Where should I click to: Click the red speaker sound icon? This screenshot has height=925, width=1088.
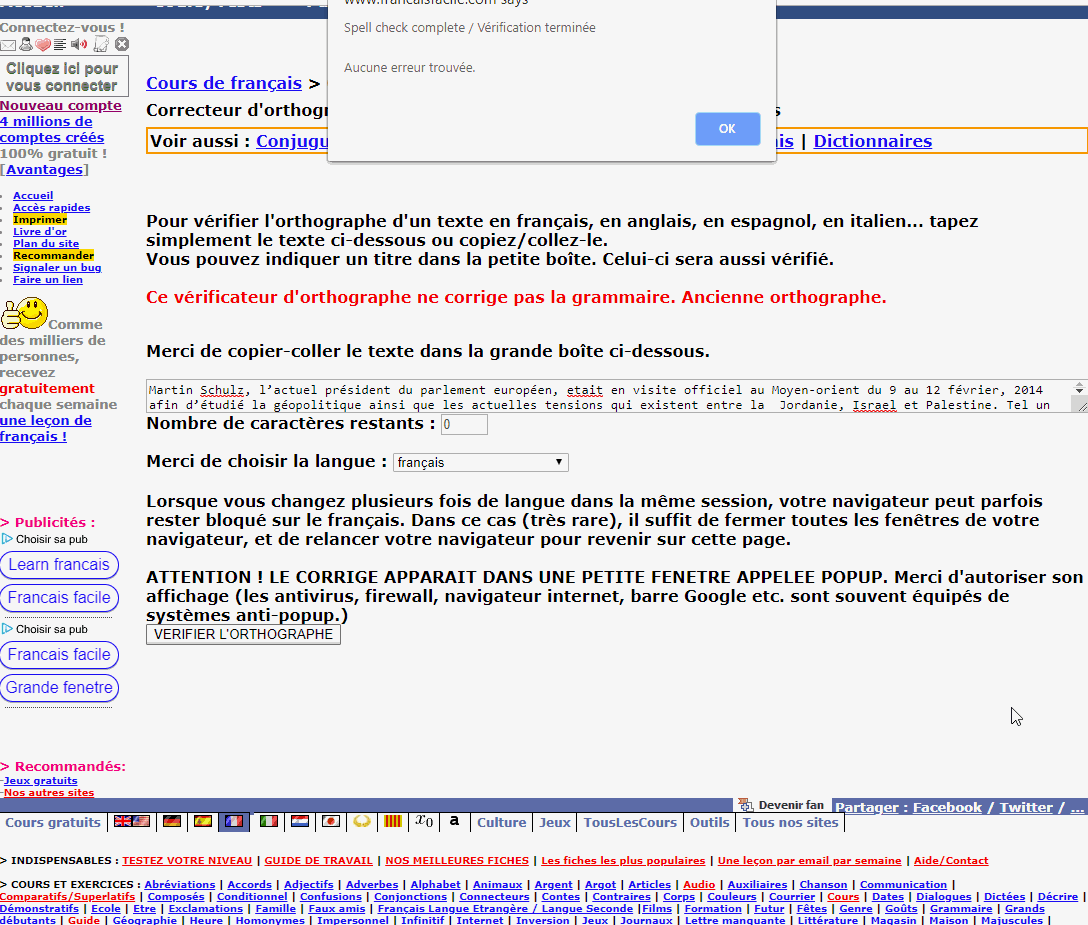click(79, 45)
